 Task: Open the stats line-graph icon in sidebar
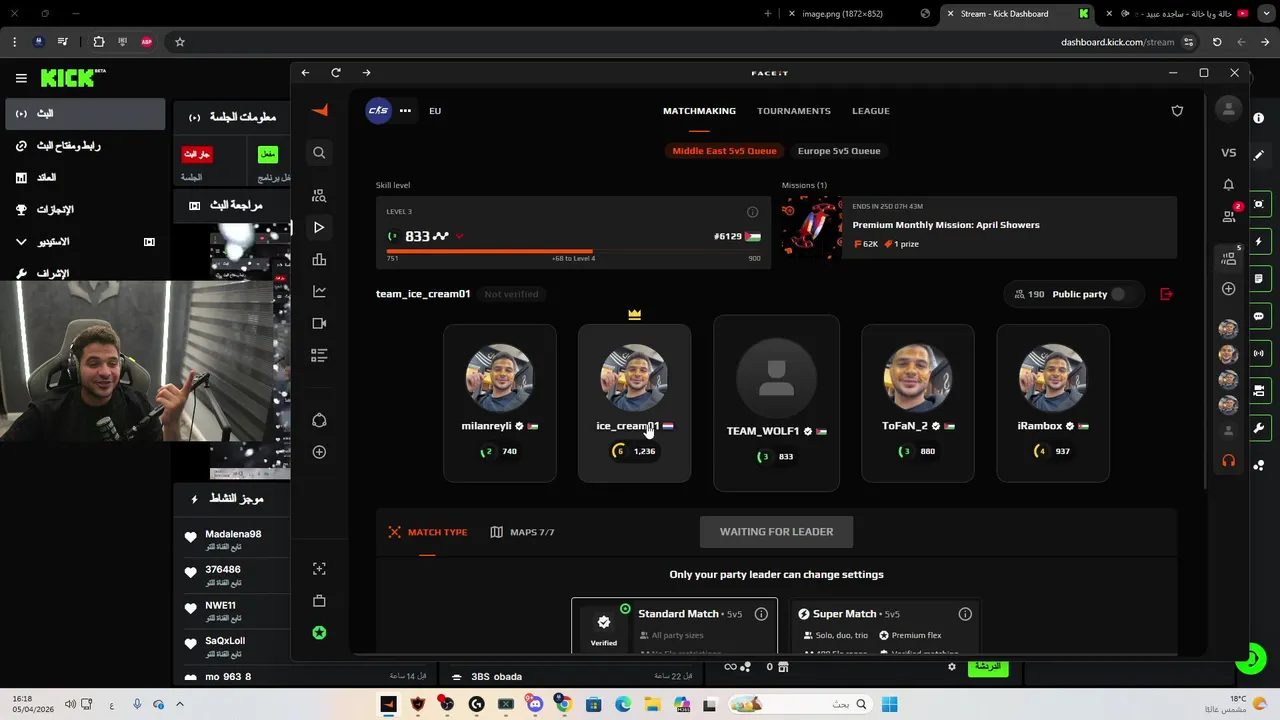pyautogui.click(x=319, y=292)
